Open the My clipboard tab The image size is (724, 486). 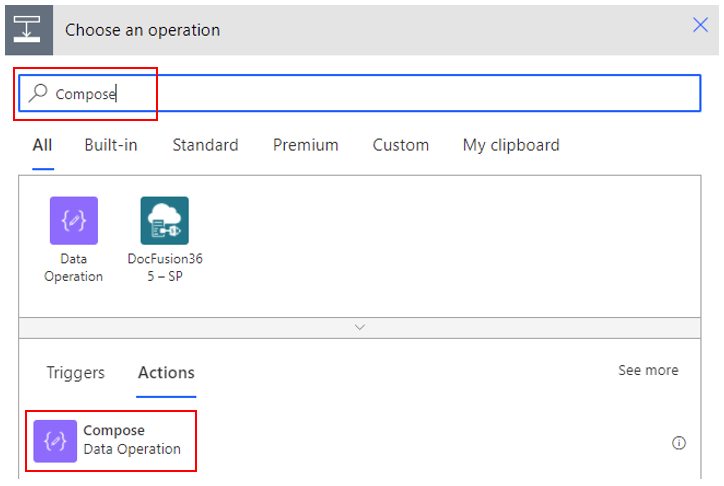pos(511,145)
